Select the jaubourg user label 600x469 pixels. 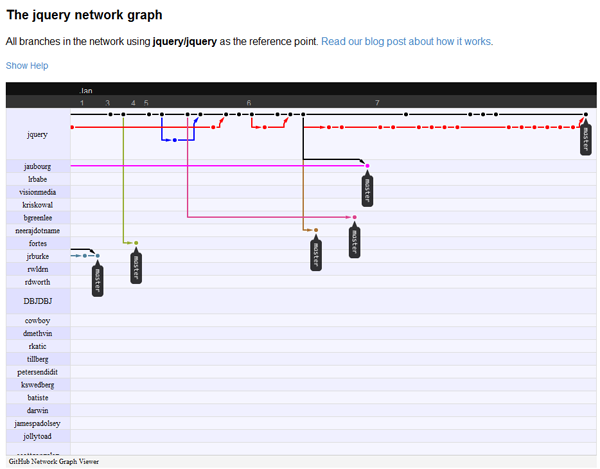pyautogui.click(x=37, y=166)
